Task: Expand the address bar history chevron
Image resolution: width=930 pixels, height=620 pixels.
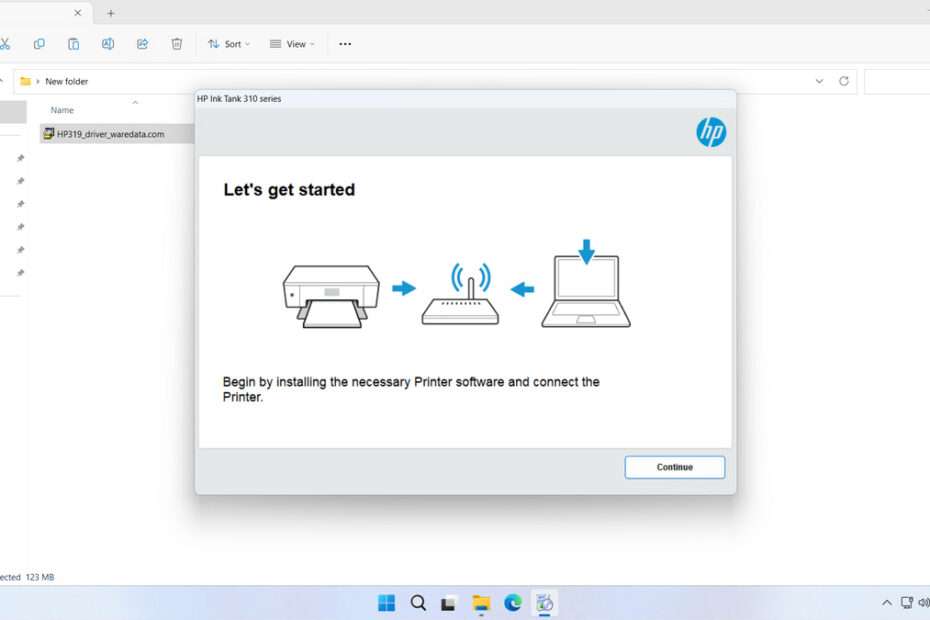Action: point(819,81)
